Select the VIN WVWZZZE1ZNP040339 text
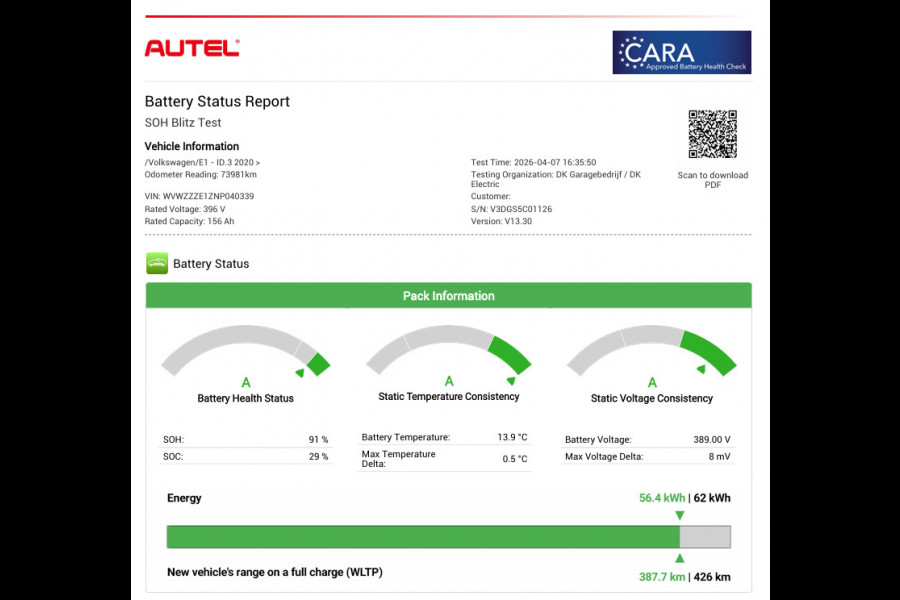This screenshot has width=900, height=600. [x=200, y=195]
